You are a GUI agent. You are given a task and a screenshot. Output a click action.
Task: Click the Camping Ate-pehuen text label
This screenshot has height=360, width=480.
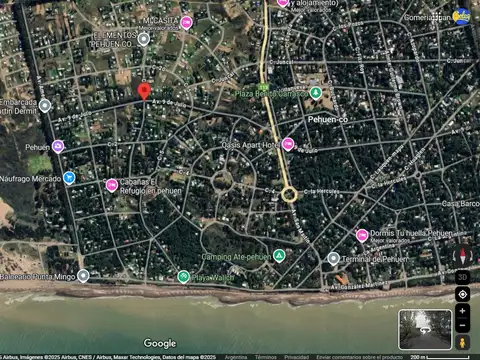tap(236, 257)
